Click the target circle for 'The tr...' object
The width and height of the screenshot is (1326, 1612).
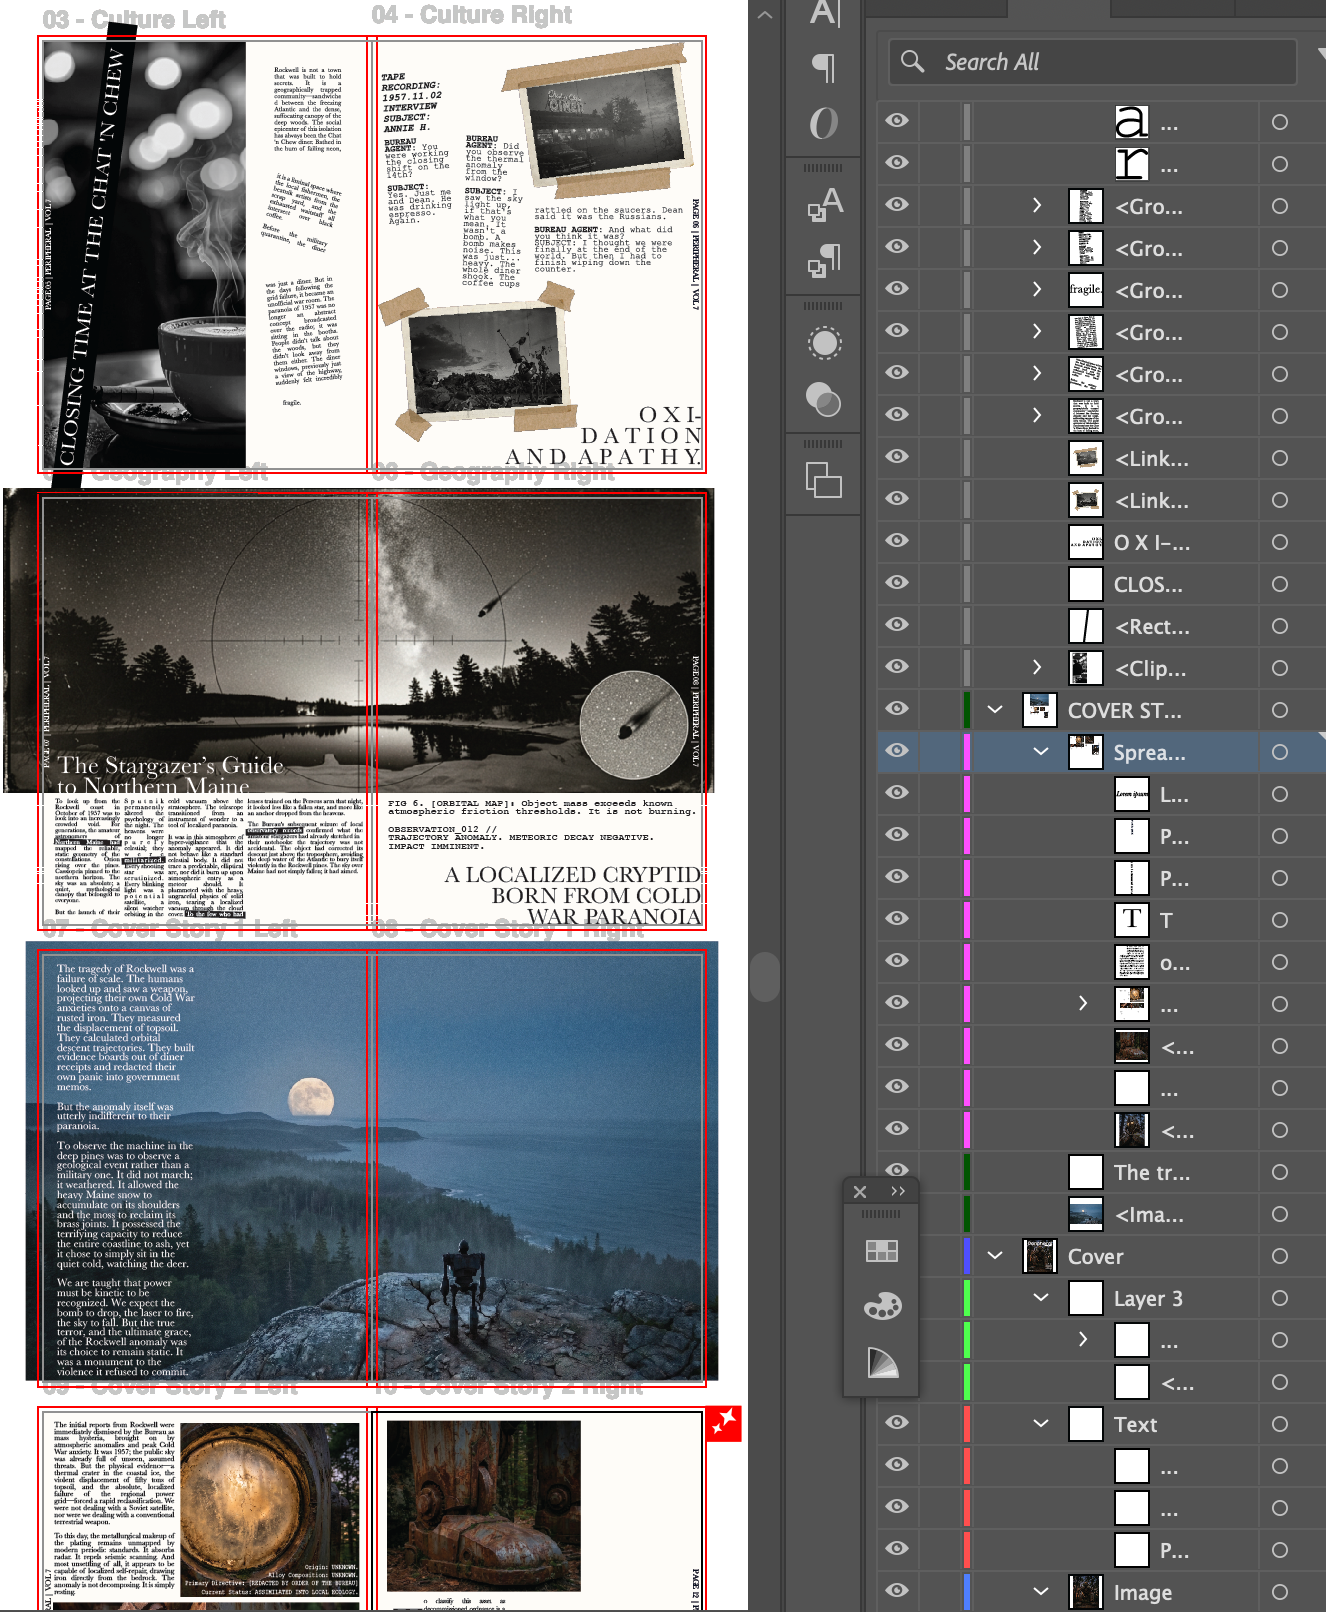coord(1280,1172)
